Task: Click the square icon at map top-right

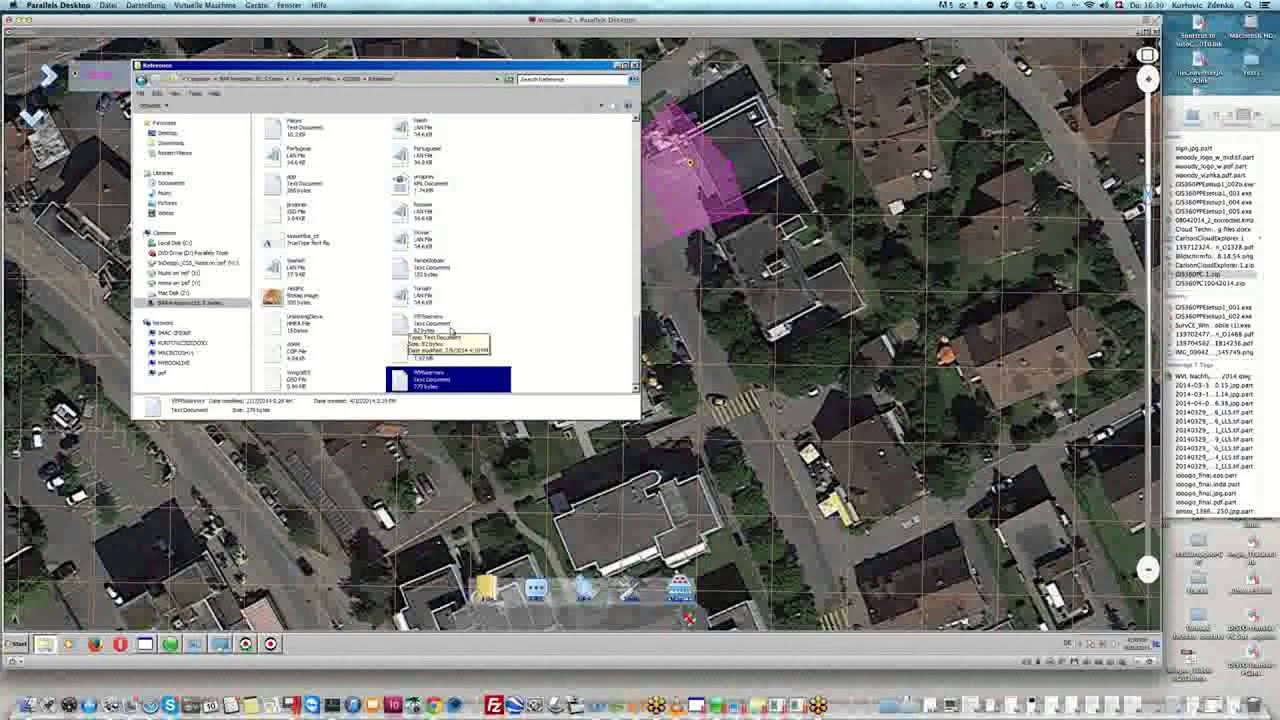Action: tap(1148, 54)
